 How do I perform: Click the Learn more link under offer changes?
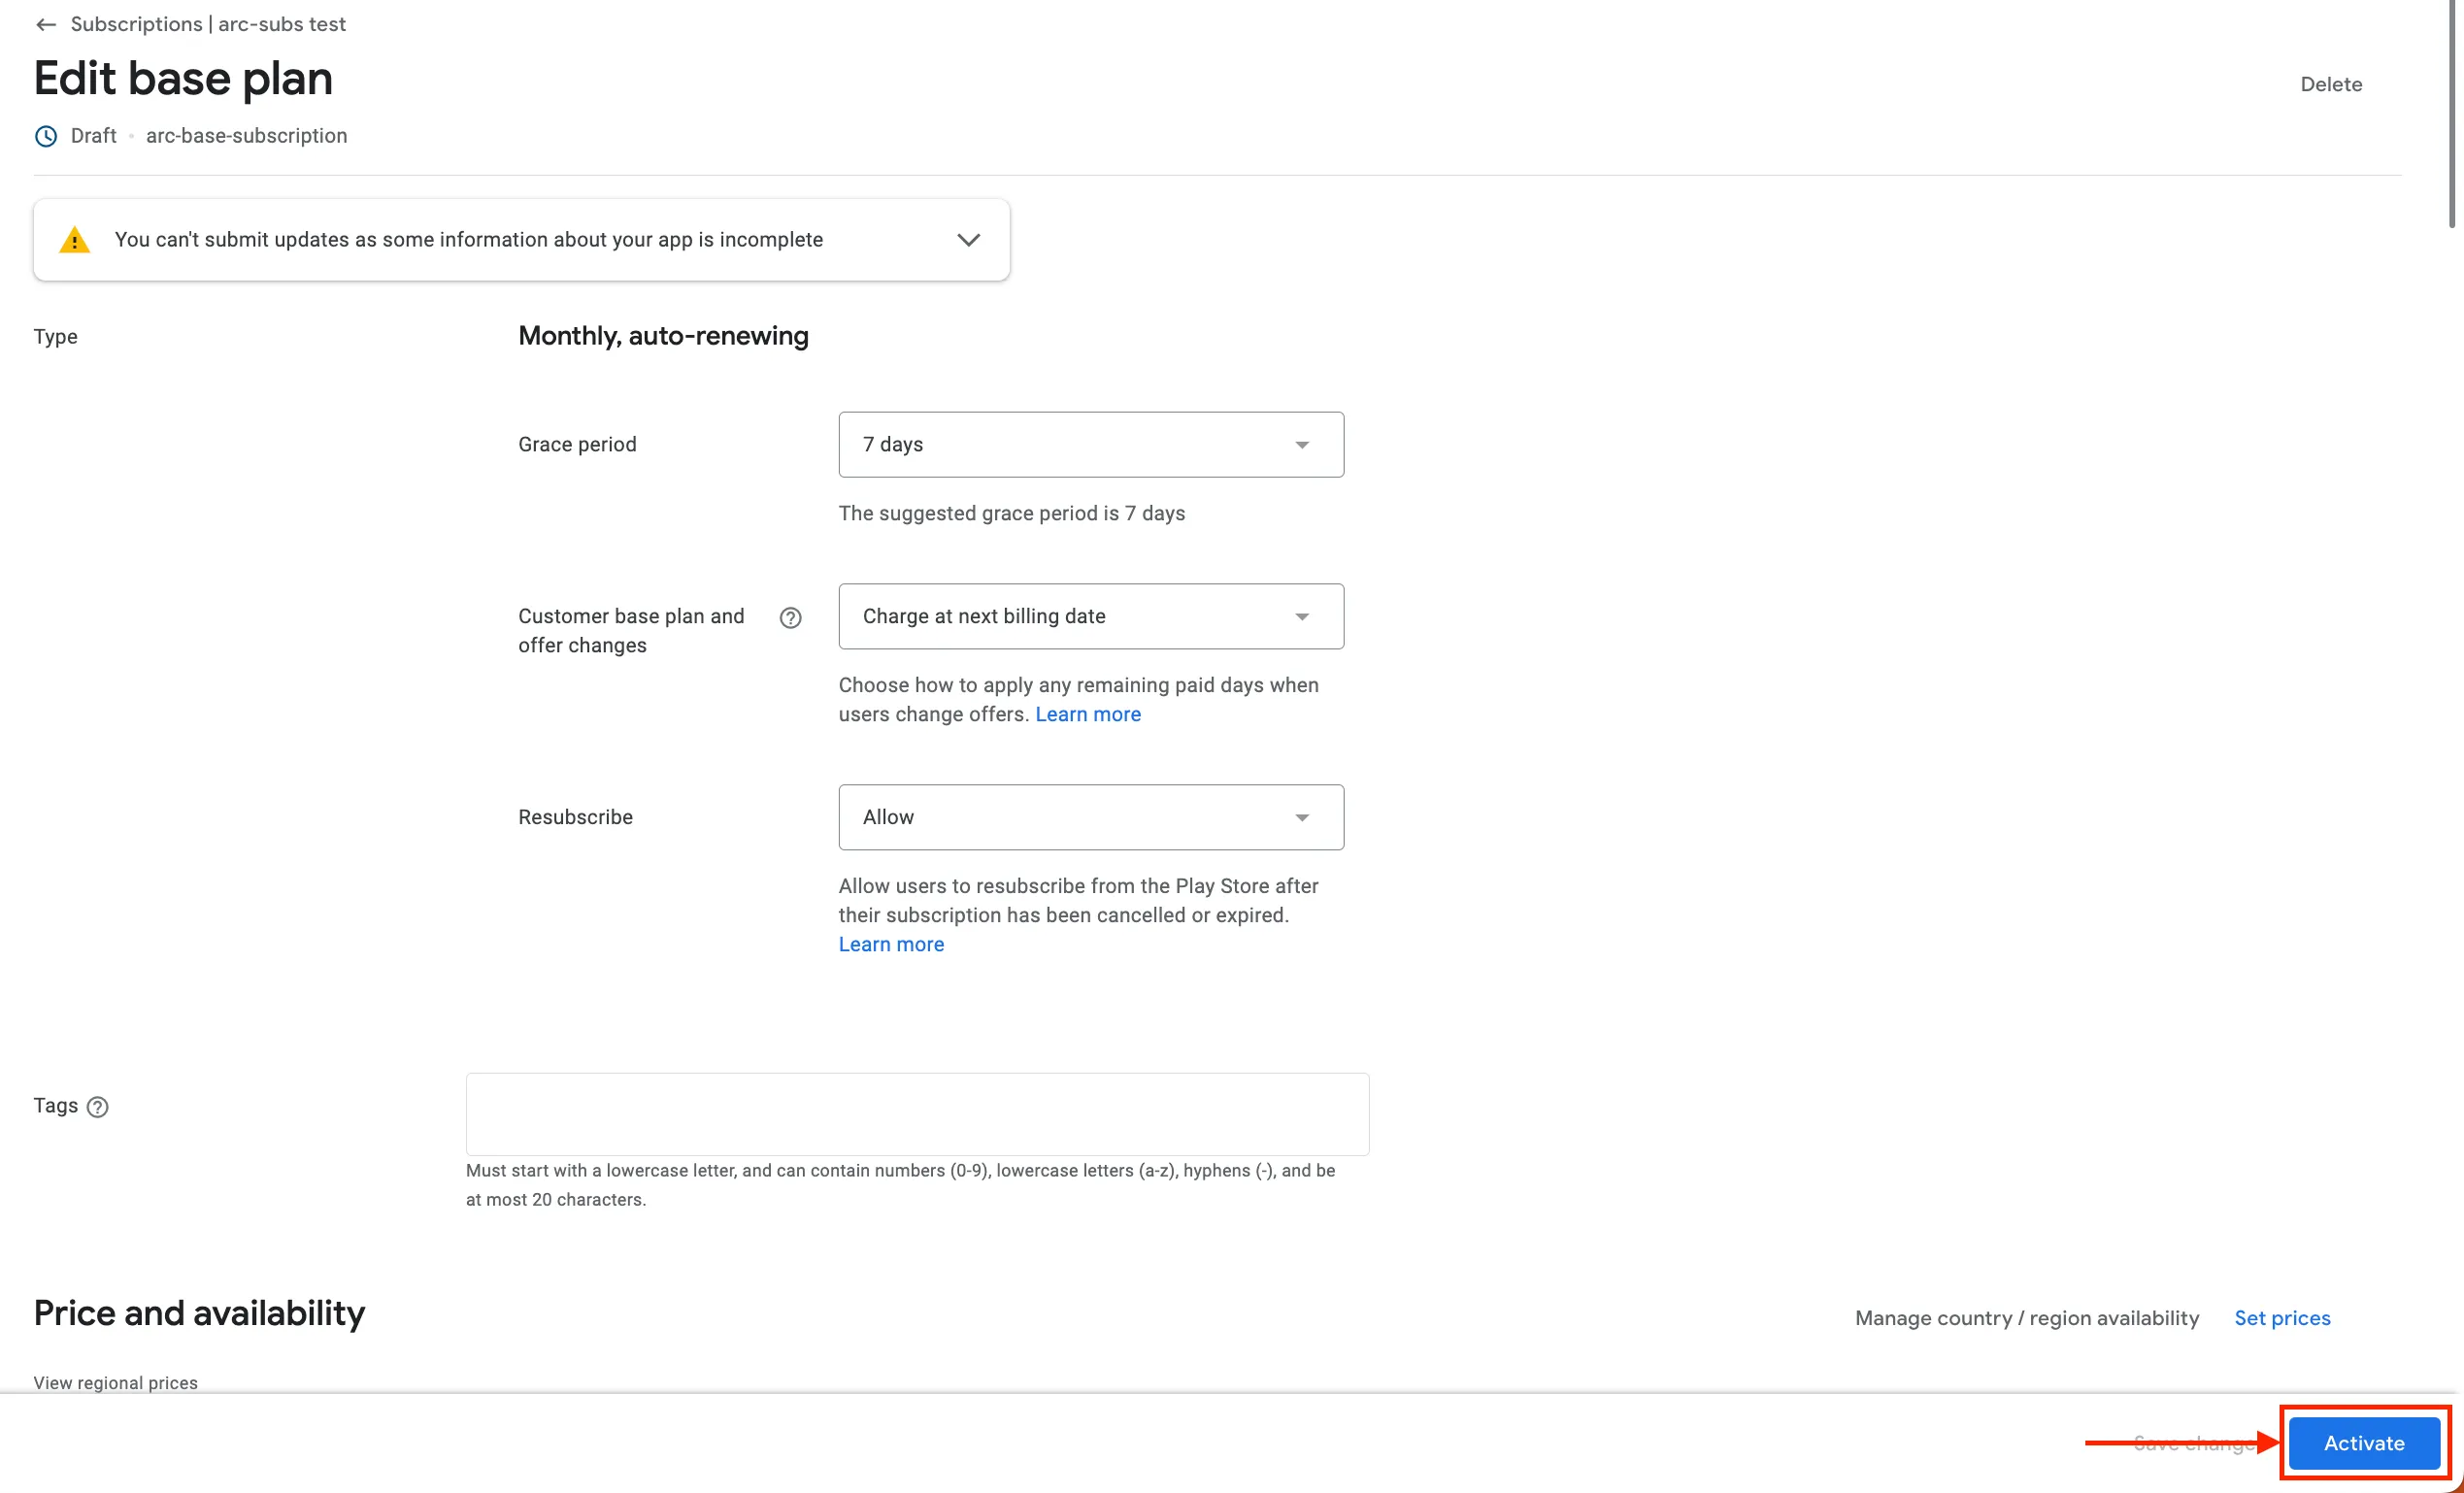coord(1087,713)
